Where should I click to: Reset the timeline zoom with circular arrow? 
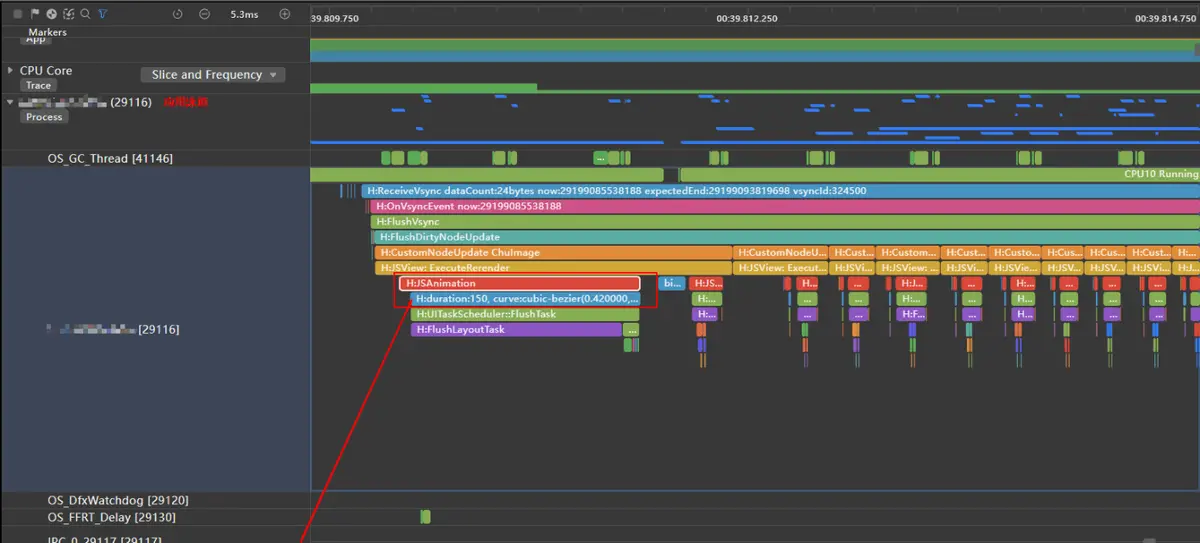point(177,14)
